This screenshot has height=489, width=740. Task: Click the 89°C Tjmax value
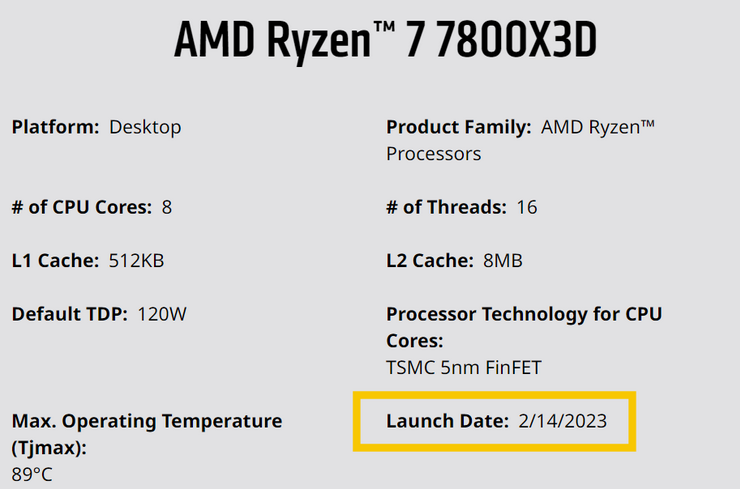pyautogui.click(x=32, y=474)
